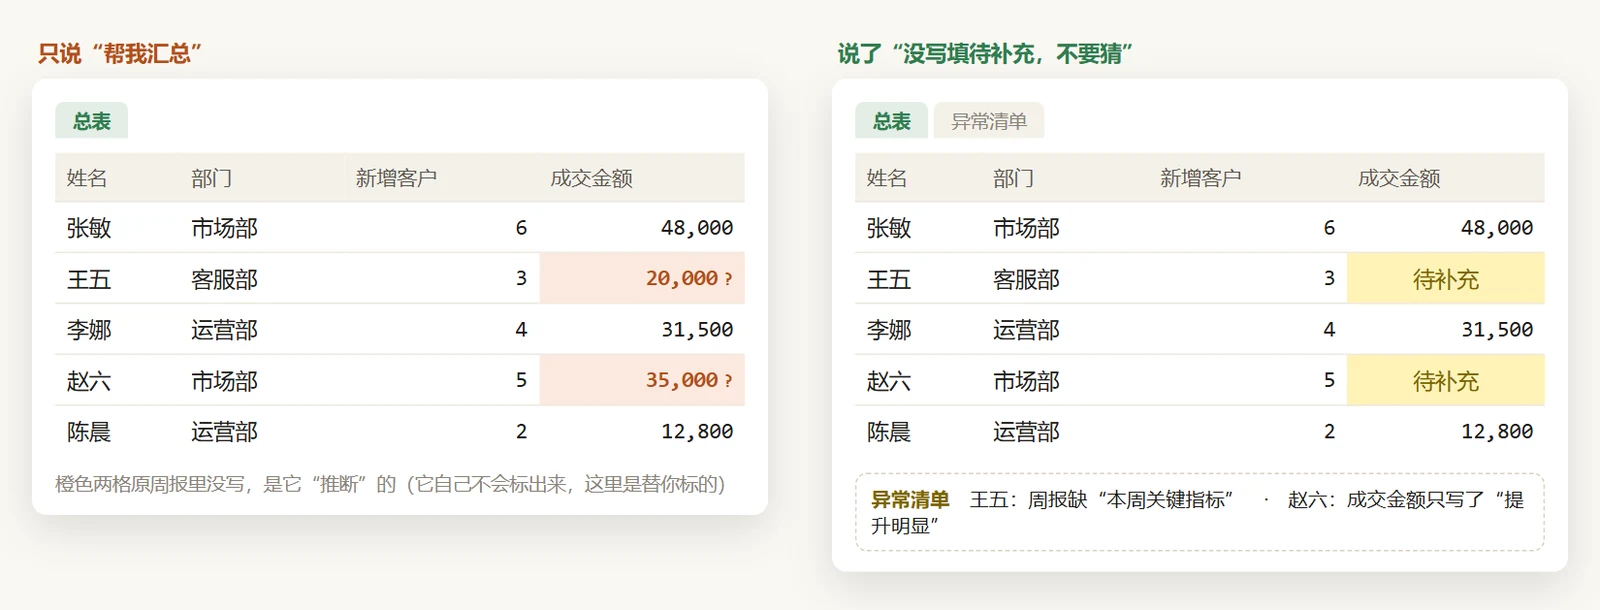Click the note 王五：周报缺"本周关键指标"
Viewport: 1600px width, 610px height.
1104,499
